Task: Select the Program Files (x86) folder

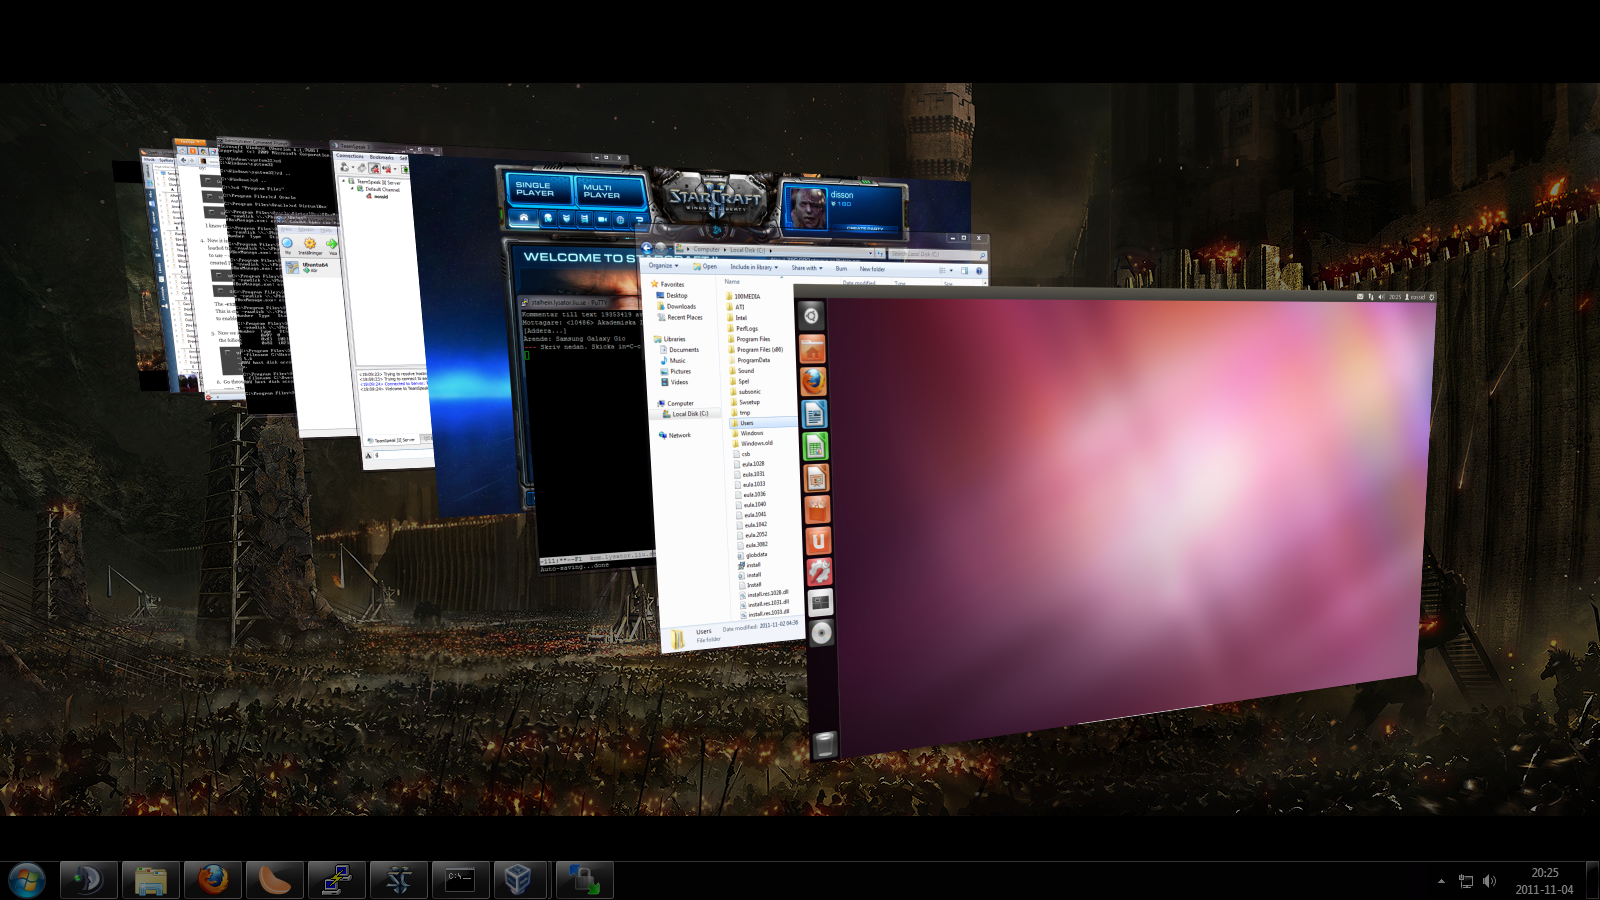Action: (x=755, y=350)
